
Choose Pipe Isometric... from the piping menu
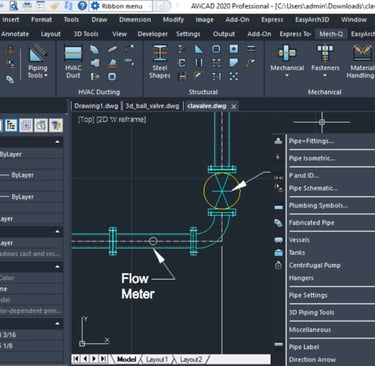pyautogui.click(x=312, y=158)
